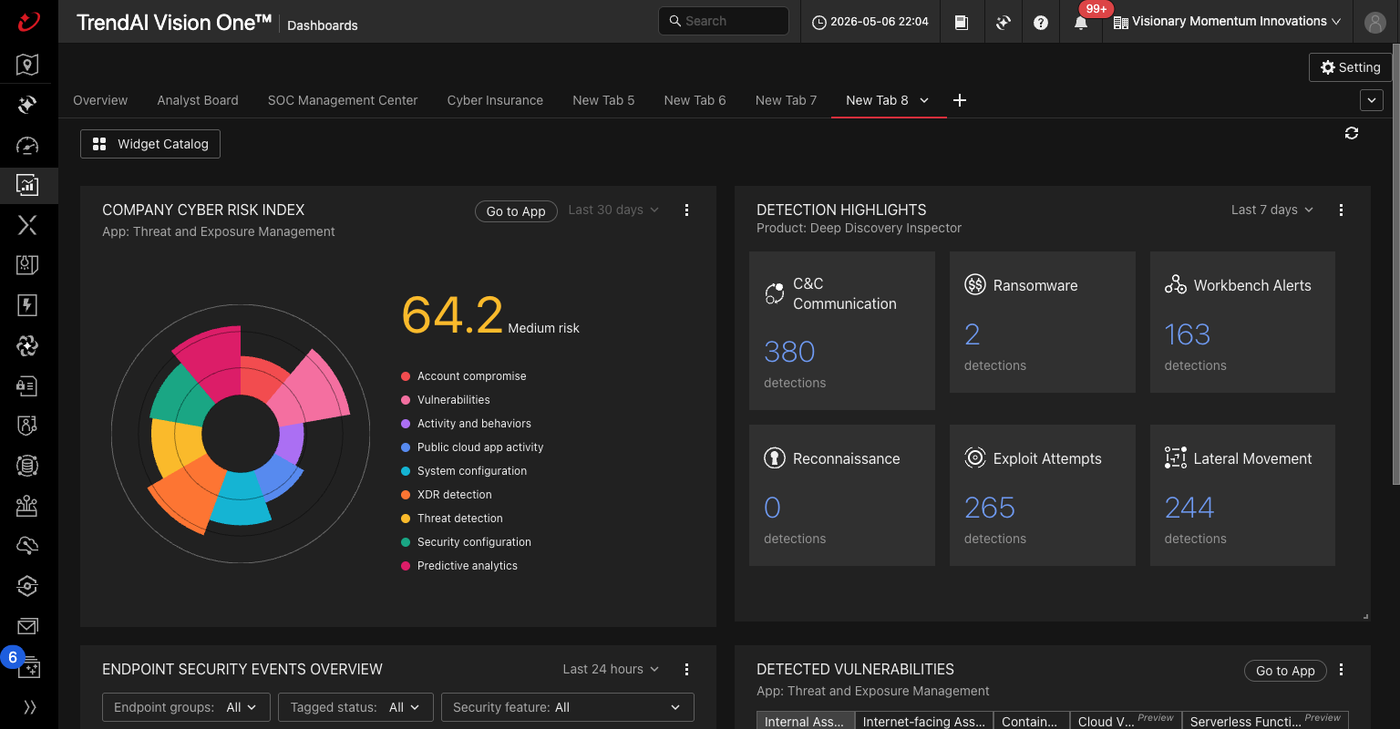1400x729 pixels.
Task: Open the Security feature filter dropdown
Action: (568, 707)
